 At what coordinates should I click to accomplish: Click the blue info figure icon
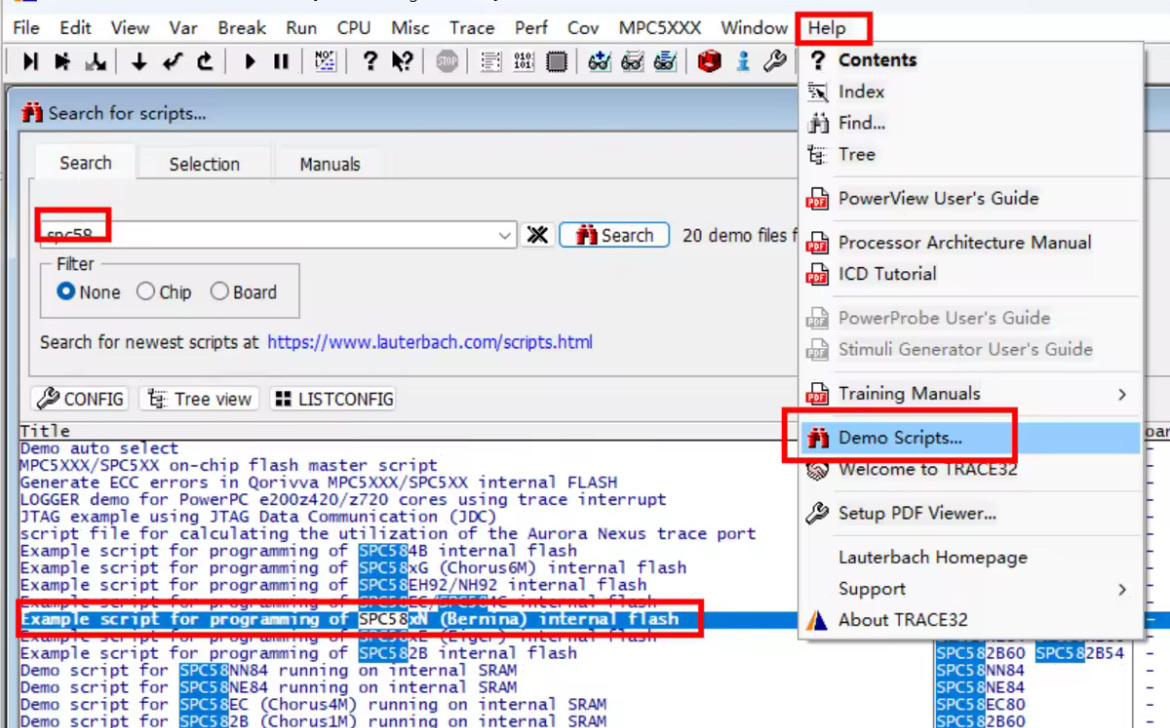coord(742,62)
